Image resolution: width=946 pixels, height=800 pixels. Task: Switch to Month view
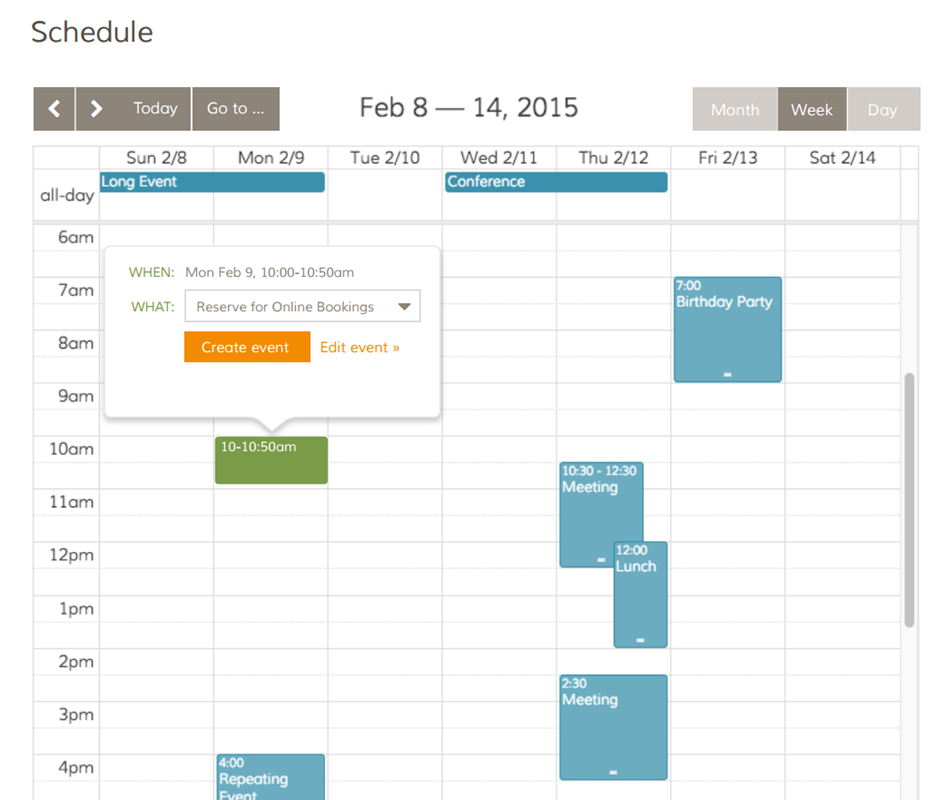(x=735, y=110)
